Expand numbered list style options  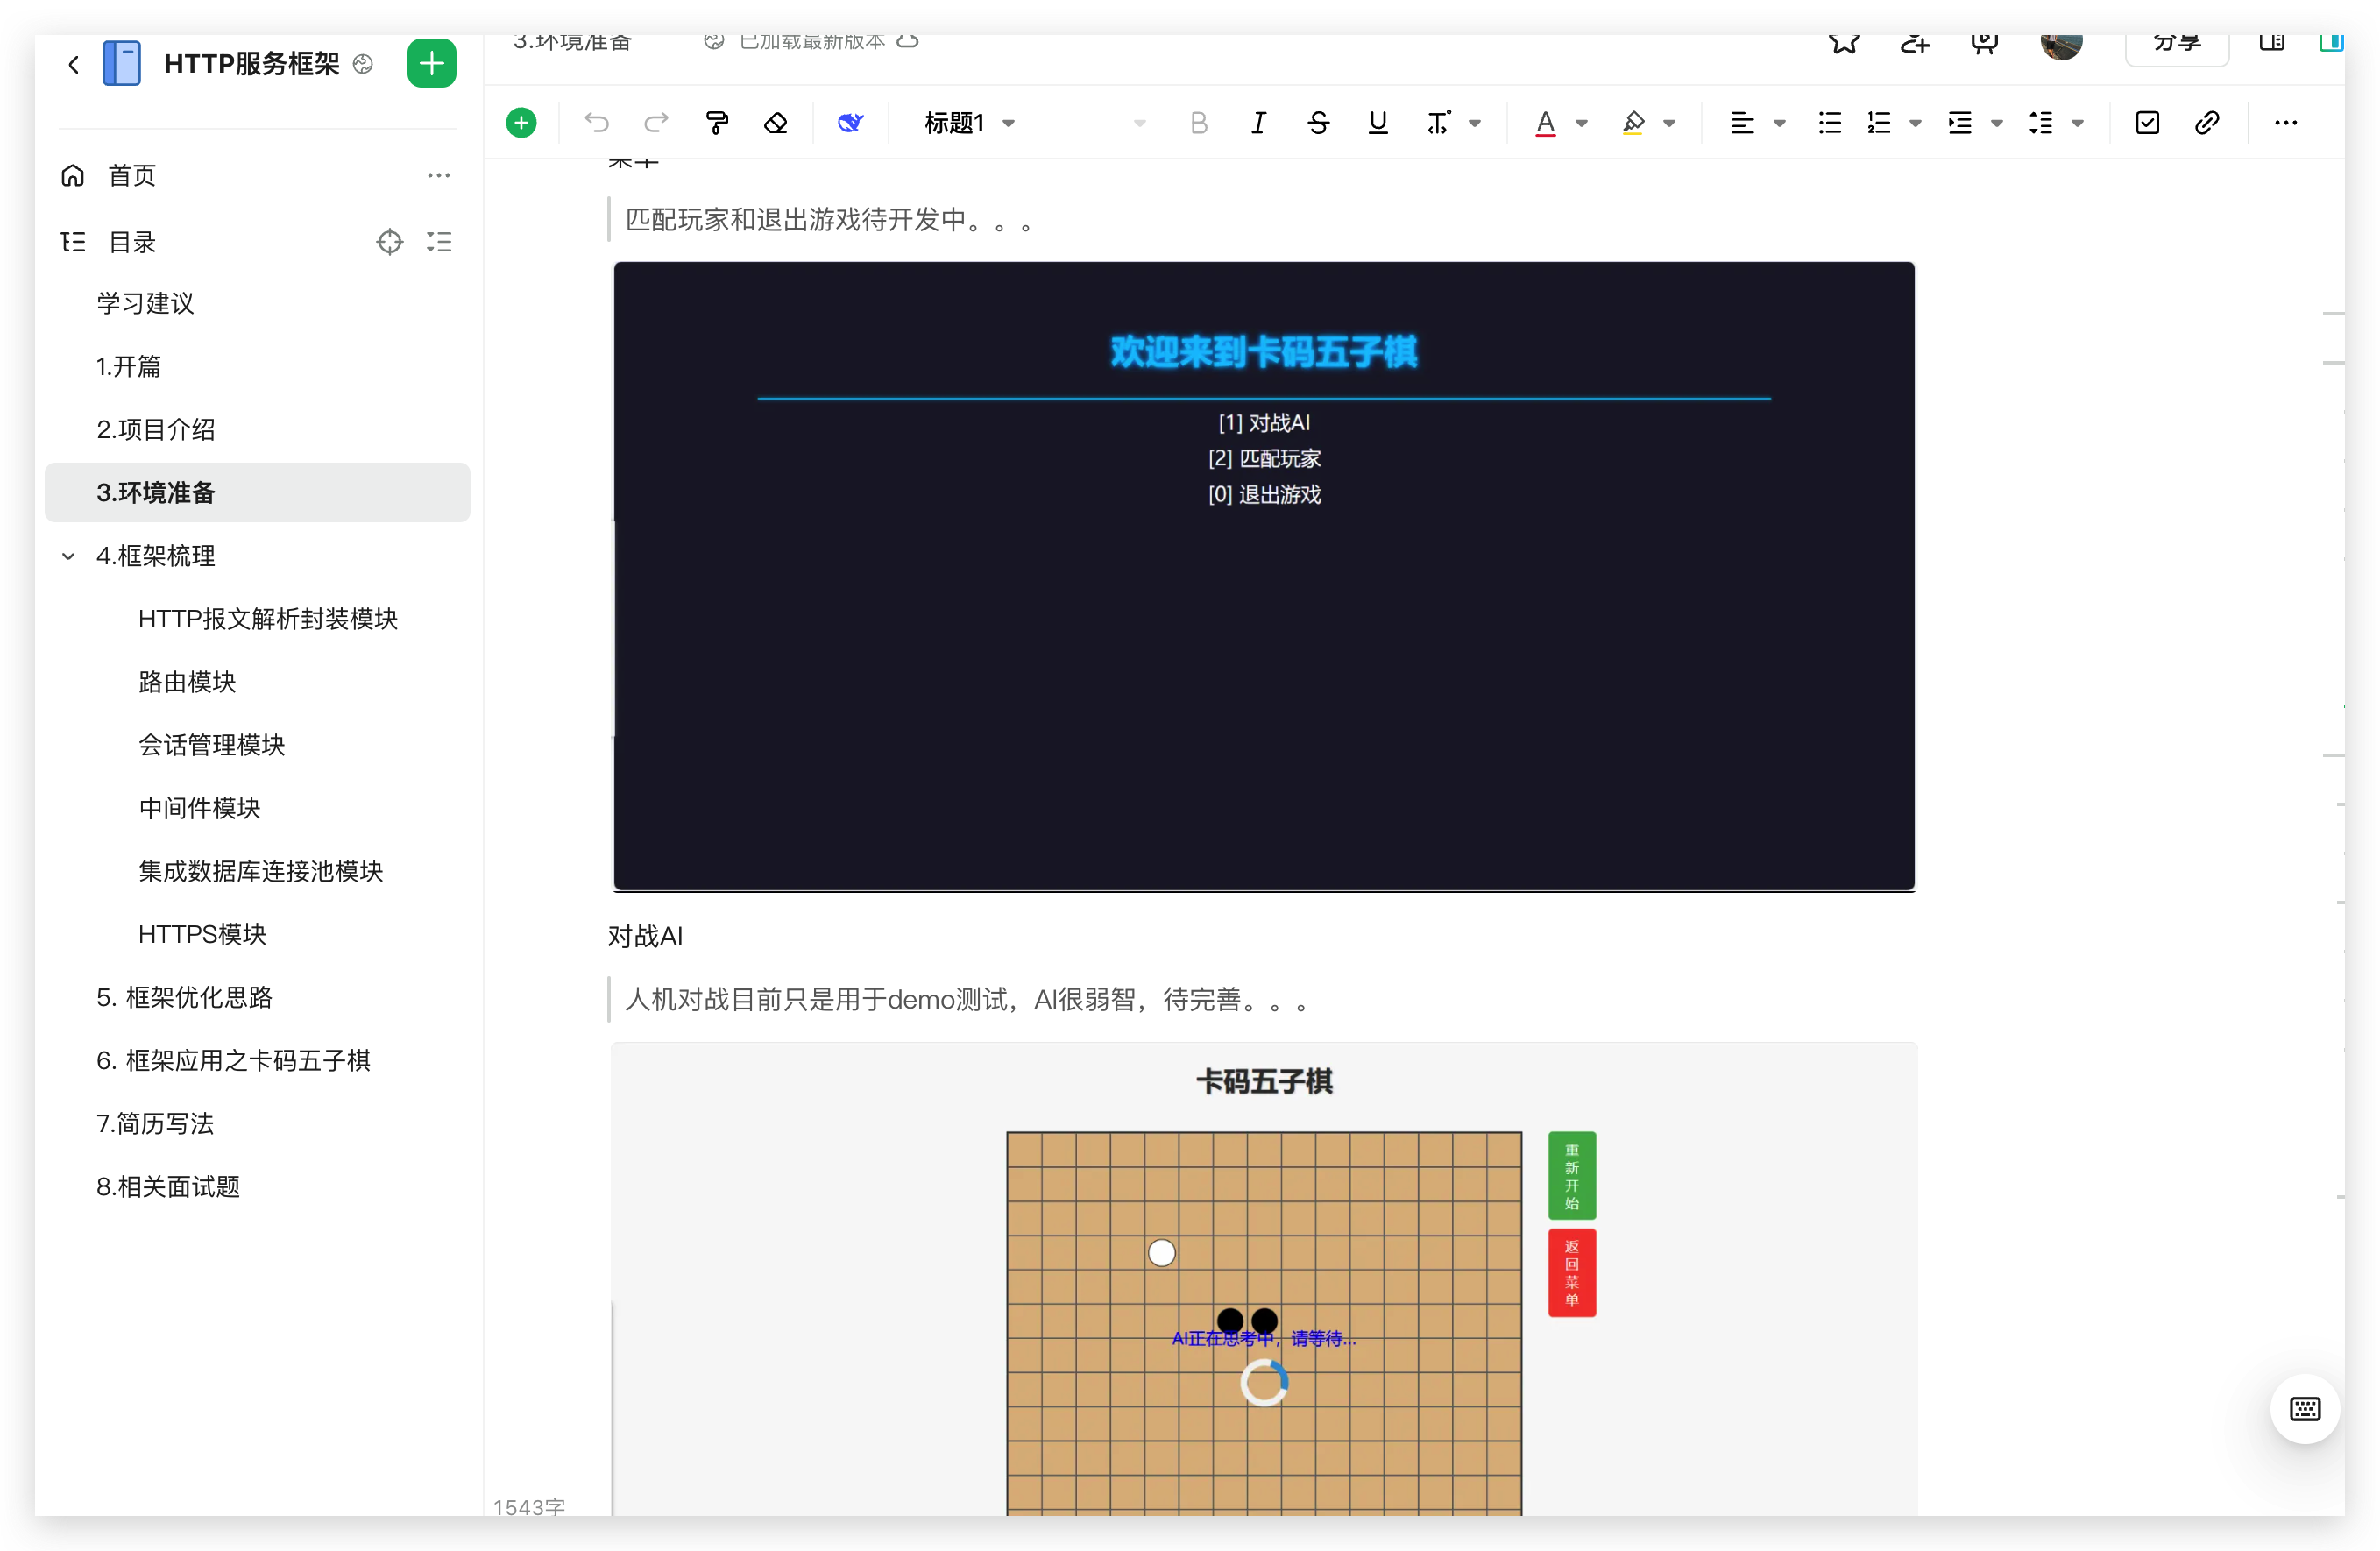pyautogui.click(x=1916, y=124)
